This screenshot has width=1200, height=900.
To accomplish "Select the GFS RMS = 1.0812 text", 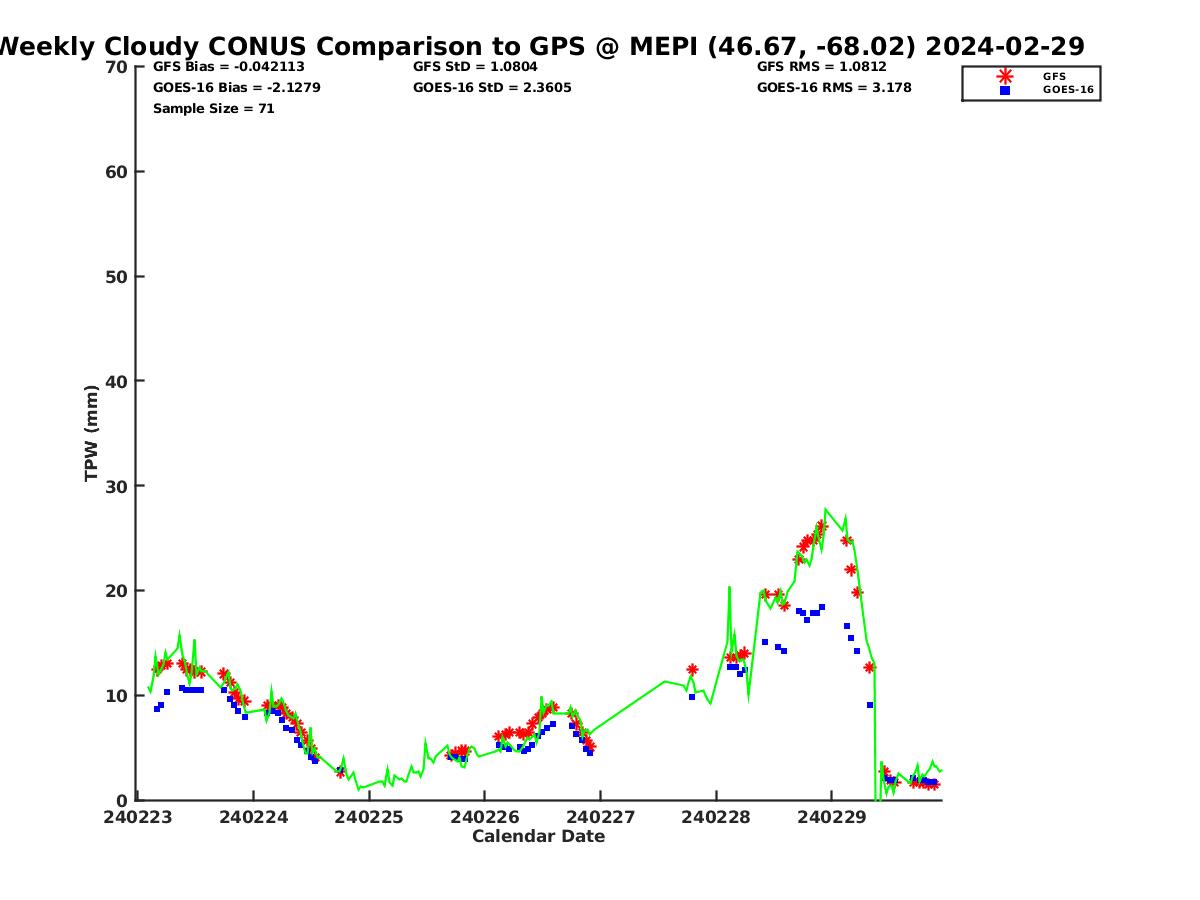I will click(821, 67).
